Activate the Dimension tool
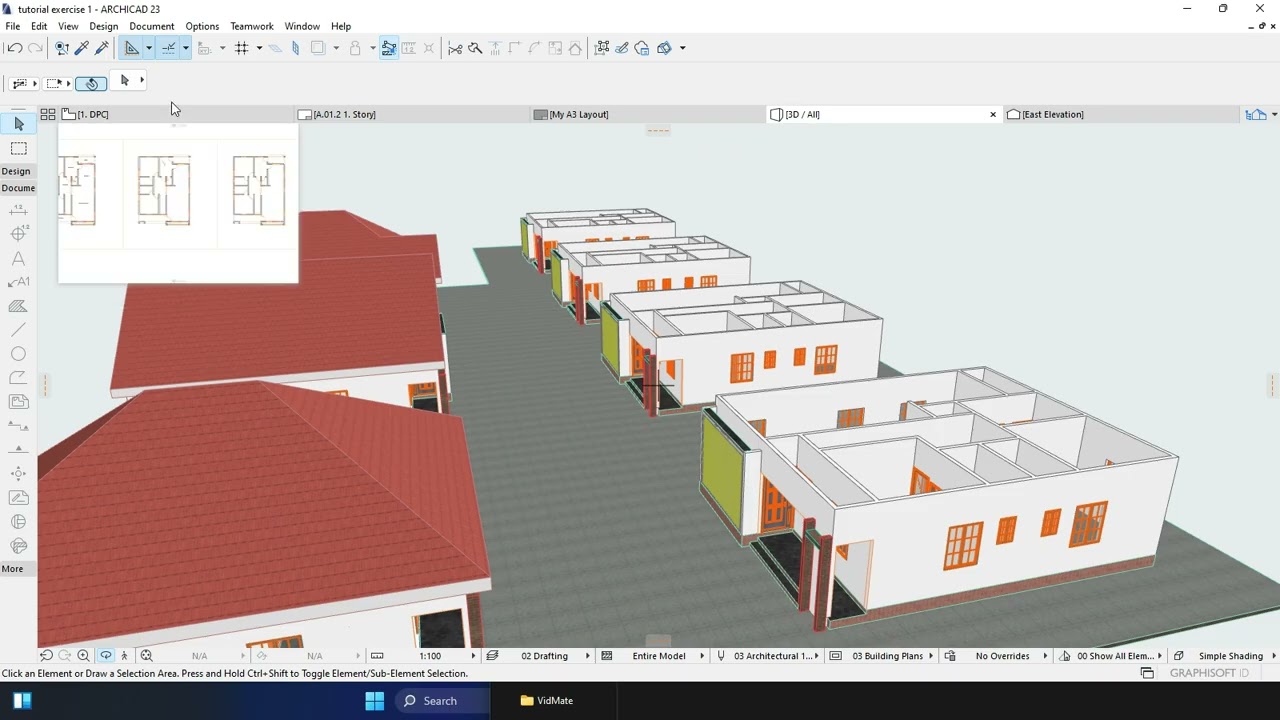 (18, 210)
